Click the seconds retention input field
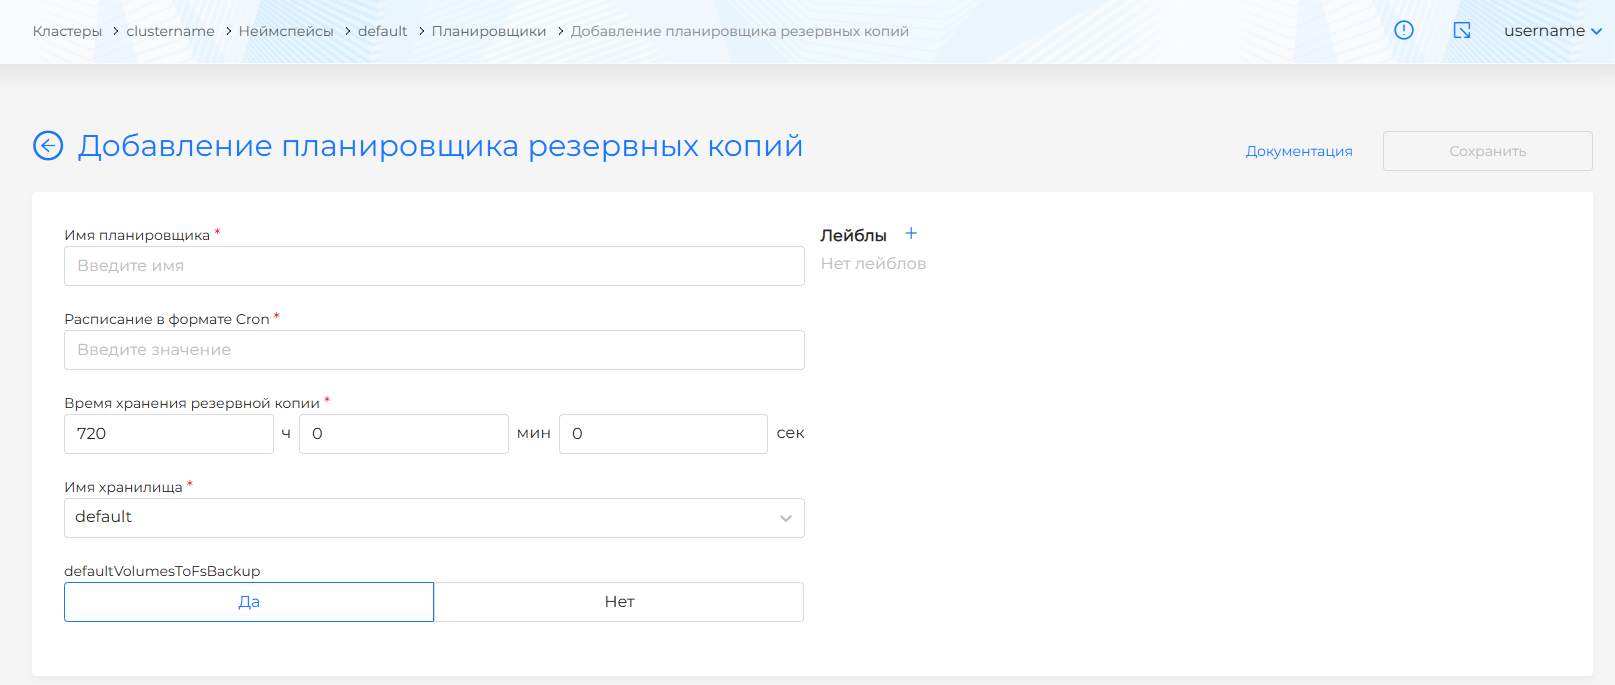This screenshot has width=1615, height=685. (x=663, y=434)
